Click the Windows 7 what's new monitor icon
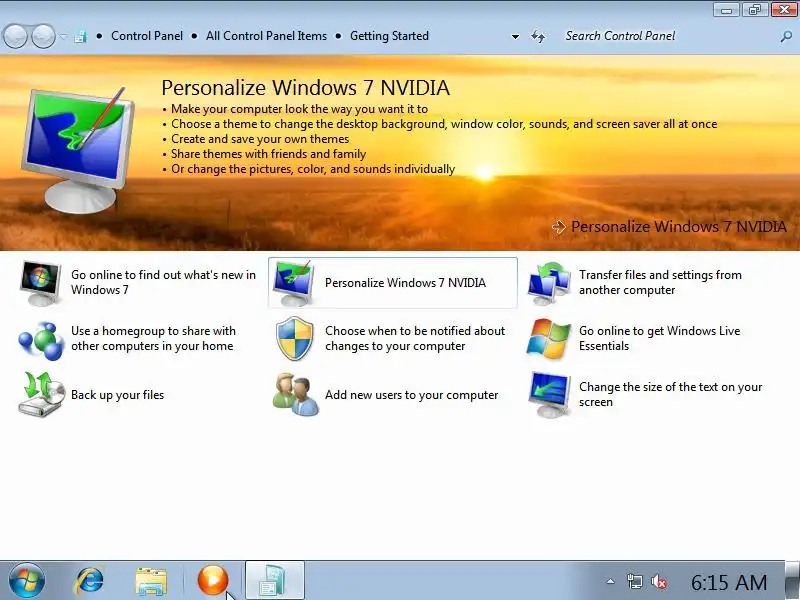The height and width of the screenshot is (600, 800). pos(40,283)
